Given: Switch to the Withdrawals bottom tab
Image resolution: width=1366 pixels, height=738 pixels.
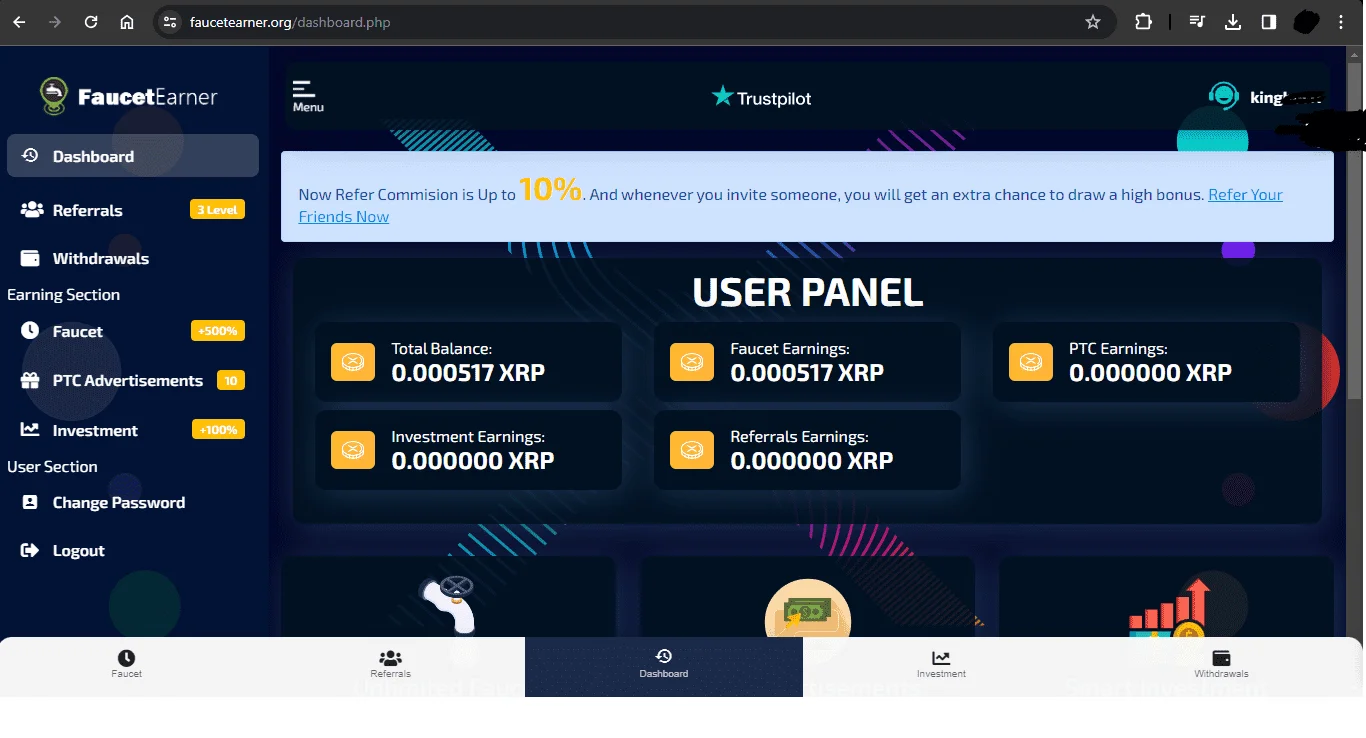Looking at the screenshot, I should 1221,666.
